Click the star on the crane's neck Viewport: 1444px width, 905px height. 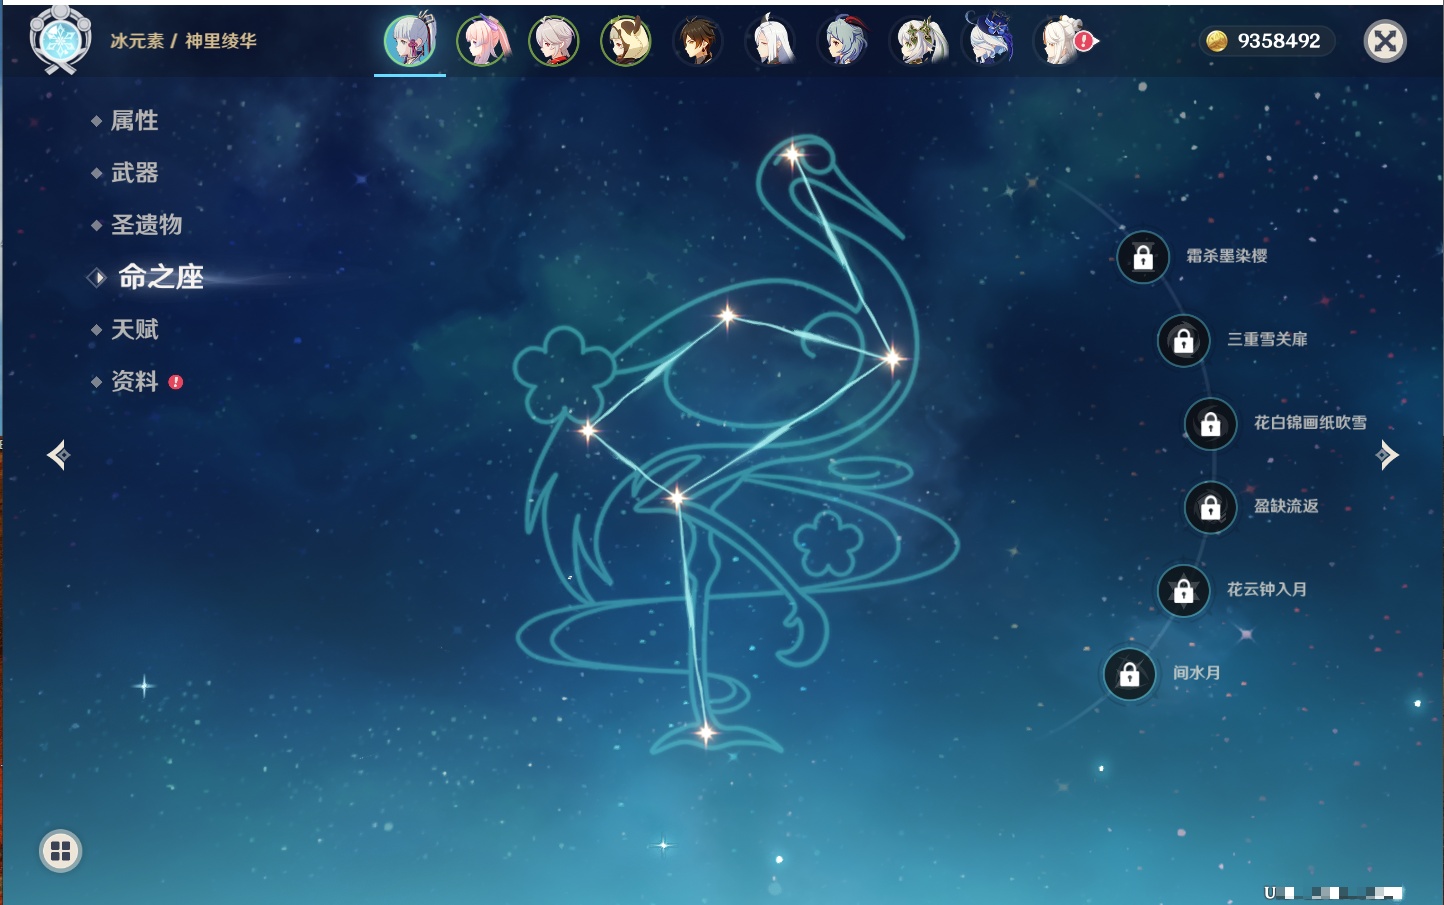[892, 357]
